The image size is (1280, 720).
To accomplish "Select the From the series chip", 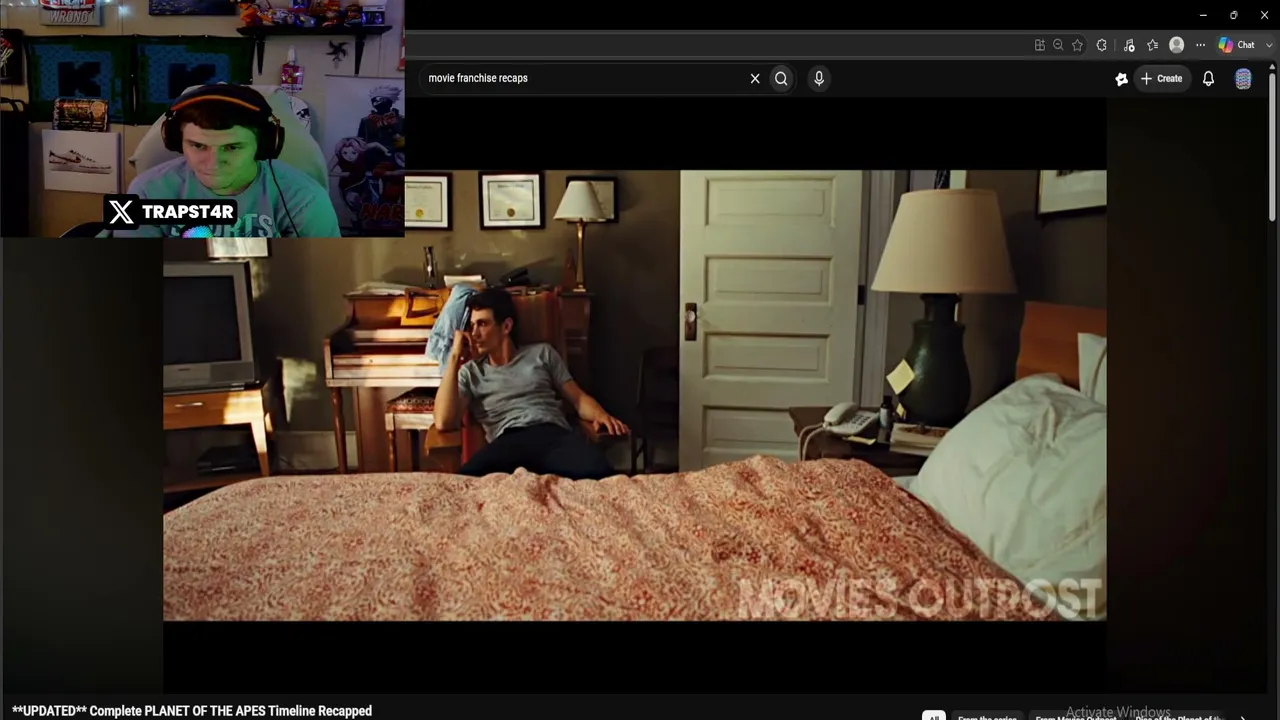I will (x=987, y=717).
